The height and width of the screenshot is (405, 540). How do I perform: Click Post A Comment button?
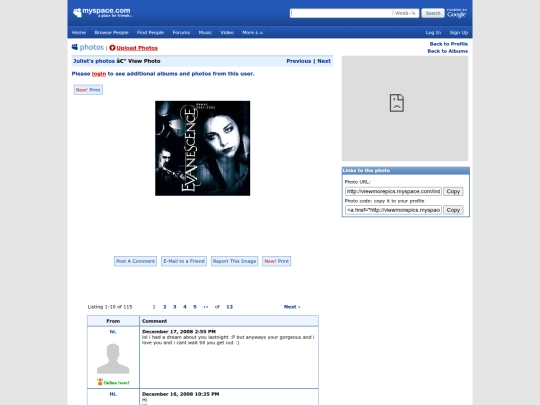click(x=135, y=261)
